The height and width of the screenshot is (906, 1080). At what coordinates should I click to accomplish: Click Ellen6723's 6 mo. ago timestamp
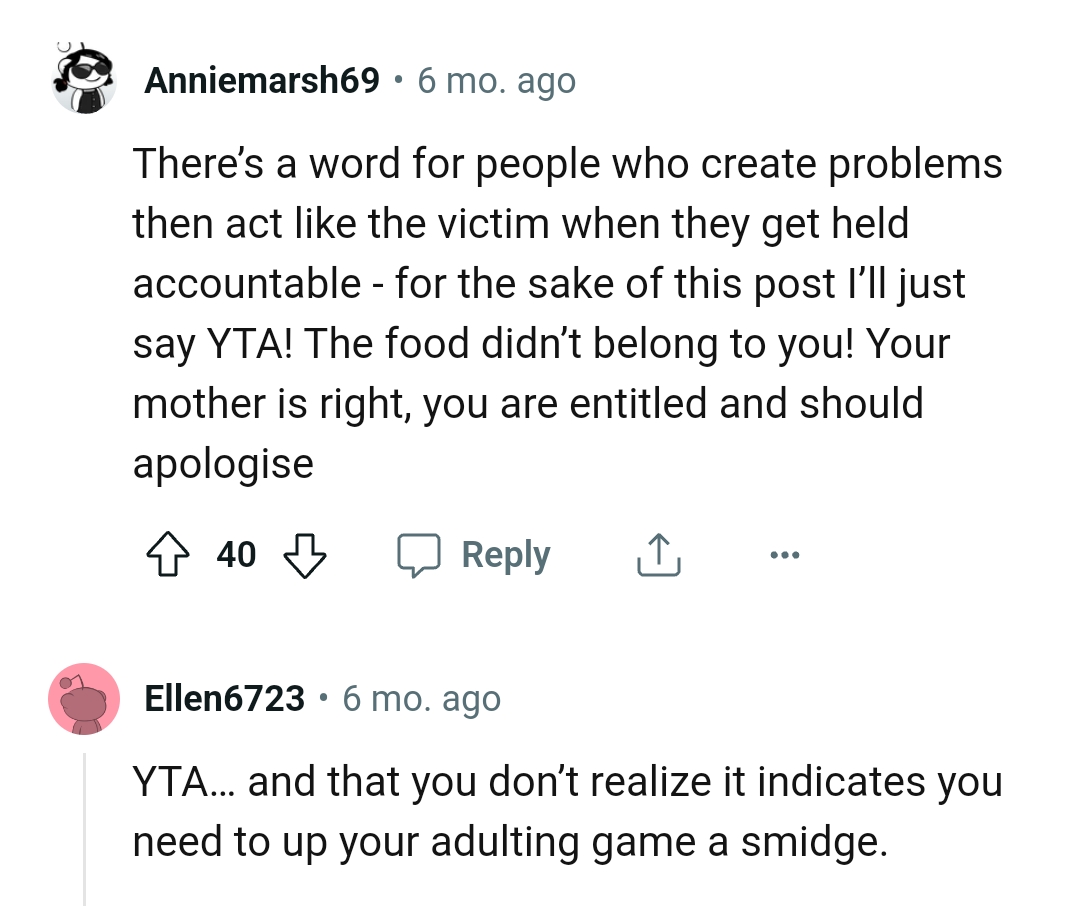point(420,698)
